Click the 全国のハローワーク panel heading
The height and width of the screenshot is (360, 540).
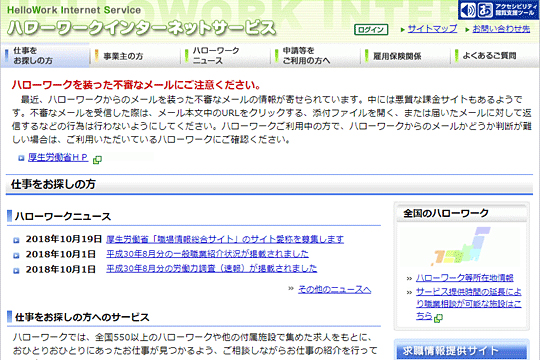446,213
